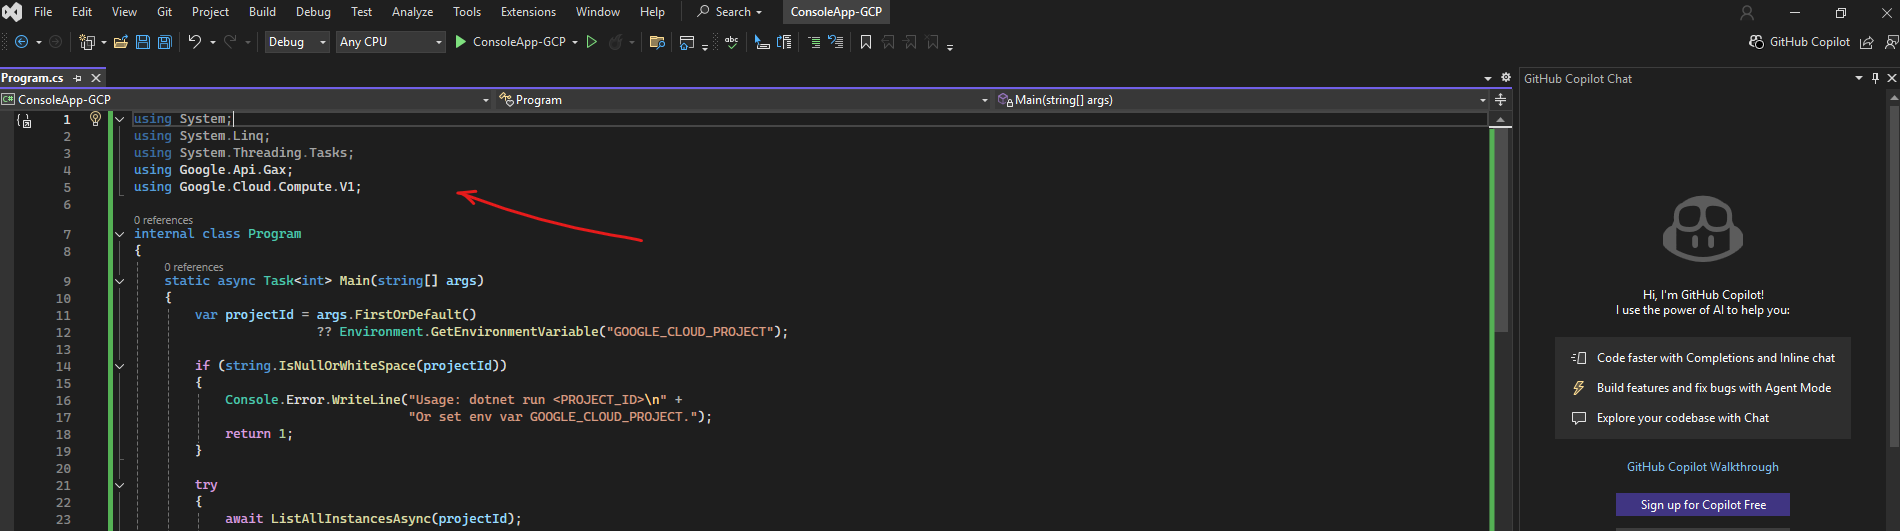Open the Build menu
The width and height of the screenshot is (1900, 531).
tap(262, 12)
